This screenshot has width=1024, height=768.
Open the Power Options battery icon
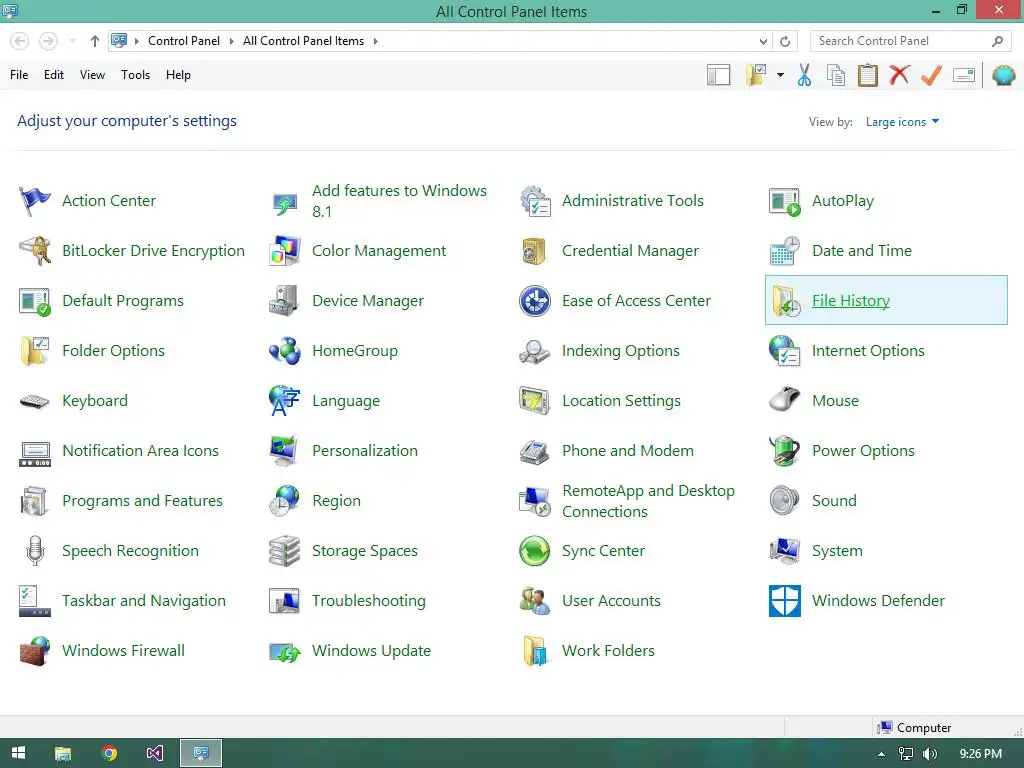click(x=785, y=451)
